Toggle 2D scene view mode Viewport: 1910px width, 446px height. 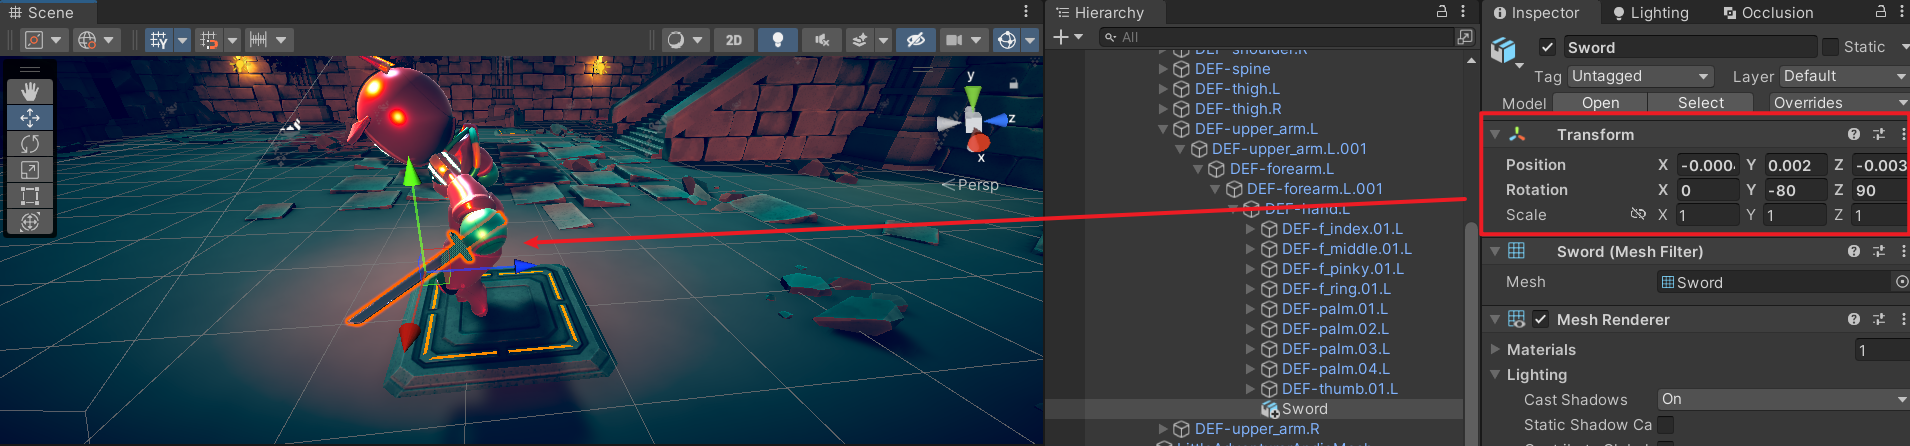click(733, 40)
